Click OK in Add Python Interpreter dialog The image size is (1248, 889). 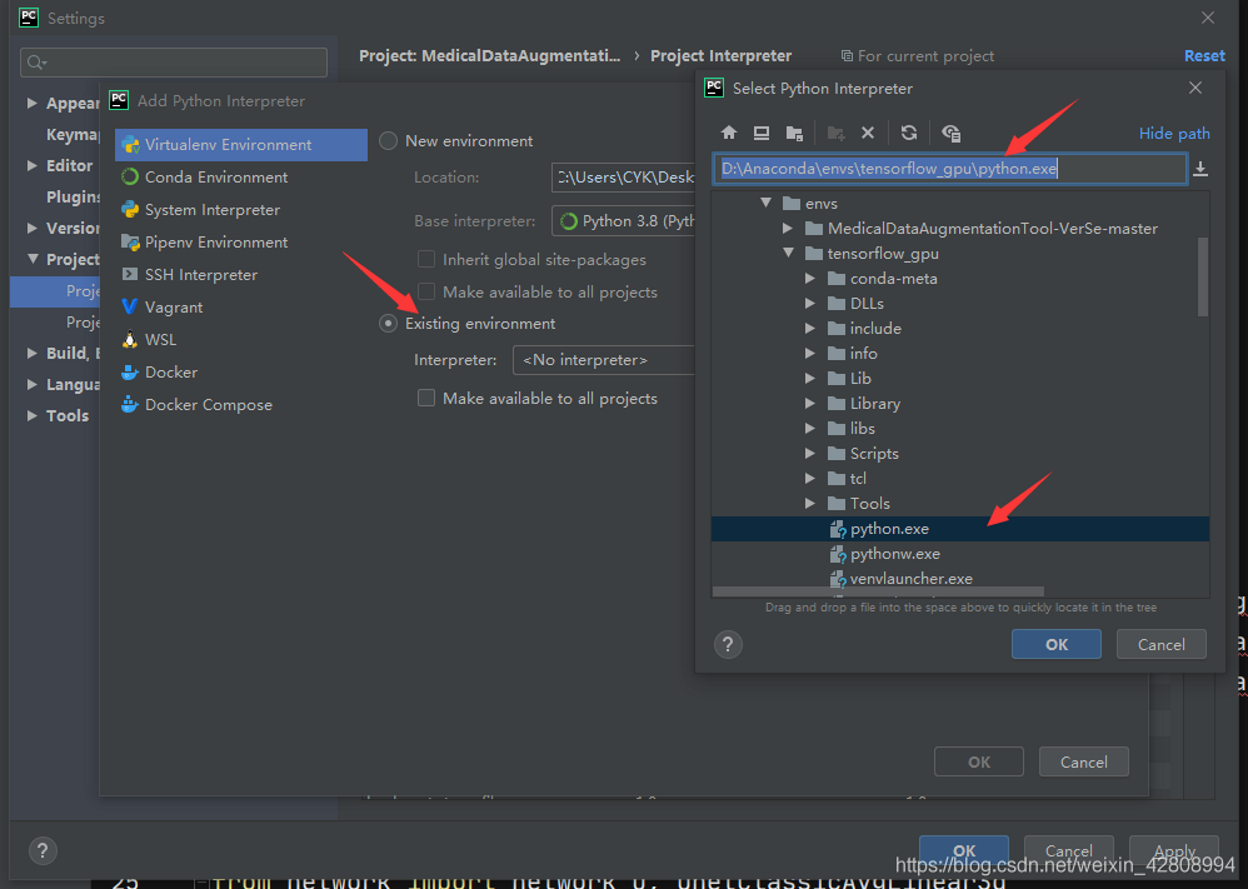pos(979,762)
